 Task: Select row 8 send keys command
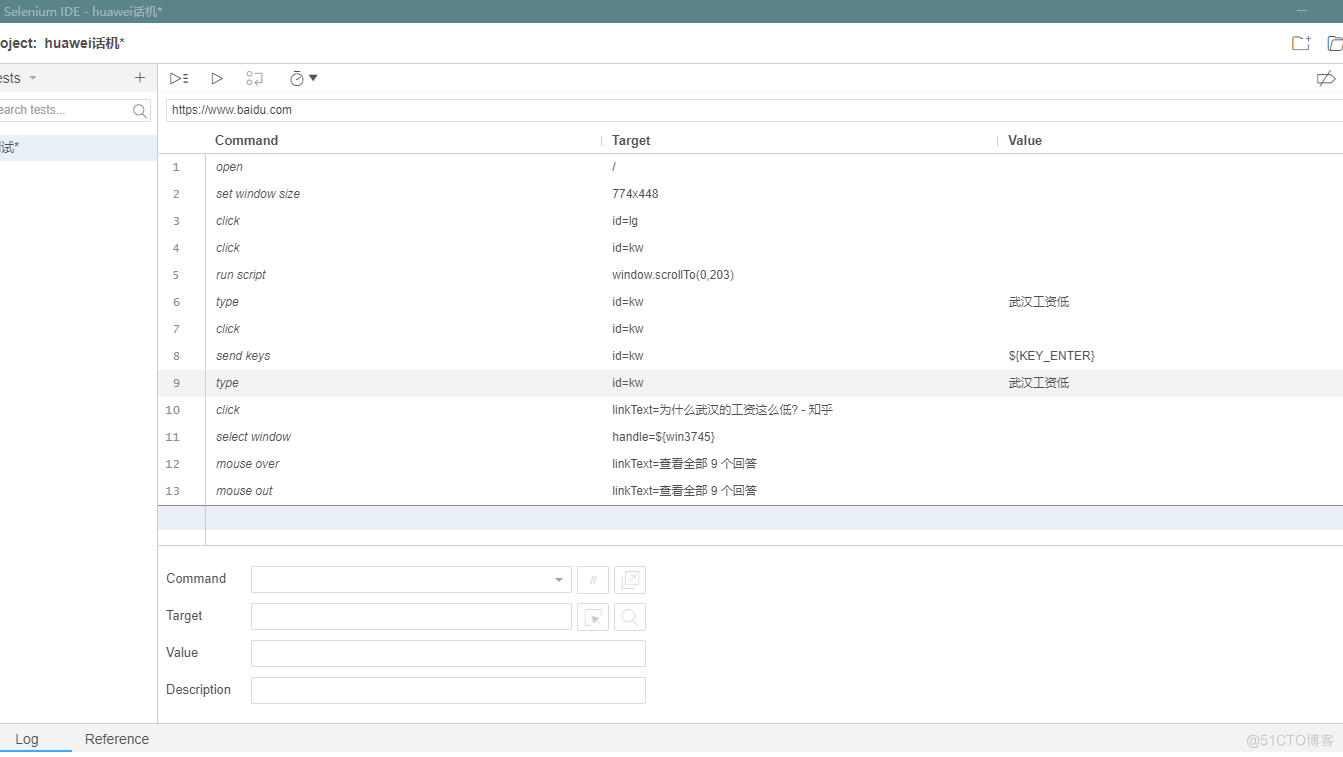point(750,356)
